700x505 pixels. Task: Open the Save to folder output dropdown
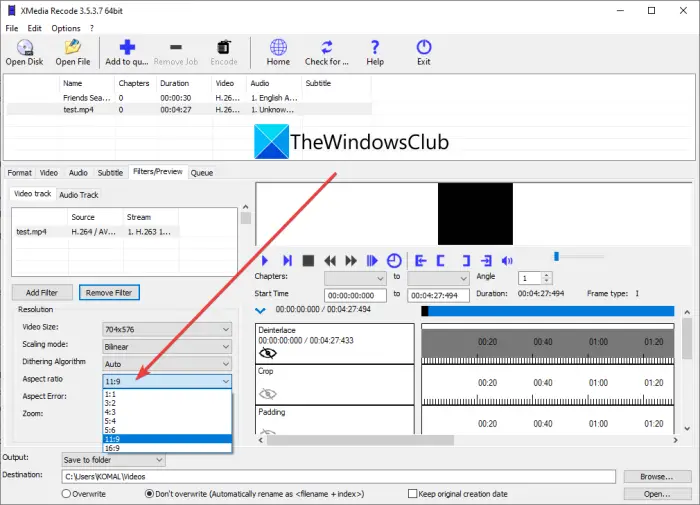(113, 460)
